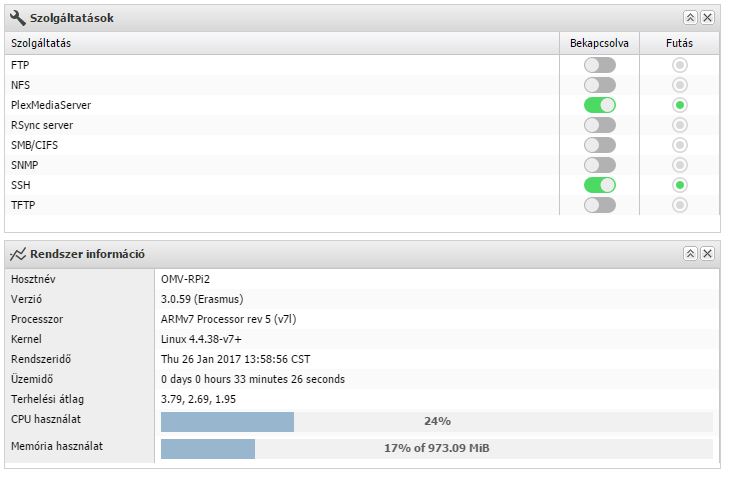Click the SNMP running status indicator
Viewport: 732px width, 480px height.
680,165
